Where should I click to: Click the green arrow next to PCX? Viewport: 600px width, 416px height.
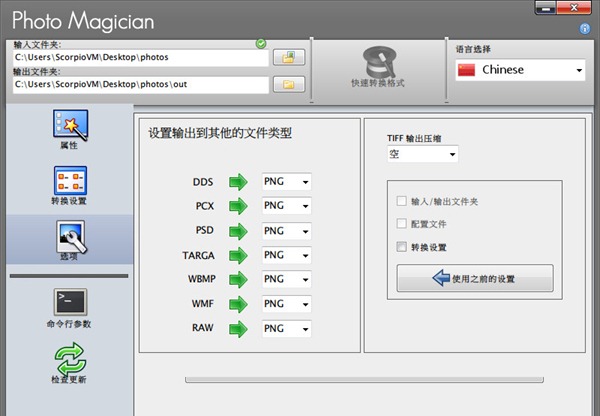[x=238, y=206]
